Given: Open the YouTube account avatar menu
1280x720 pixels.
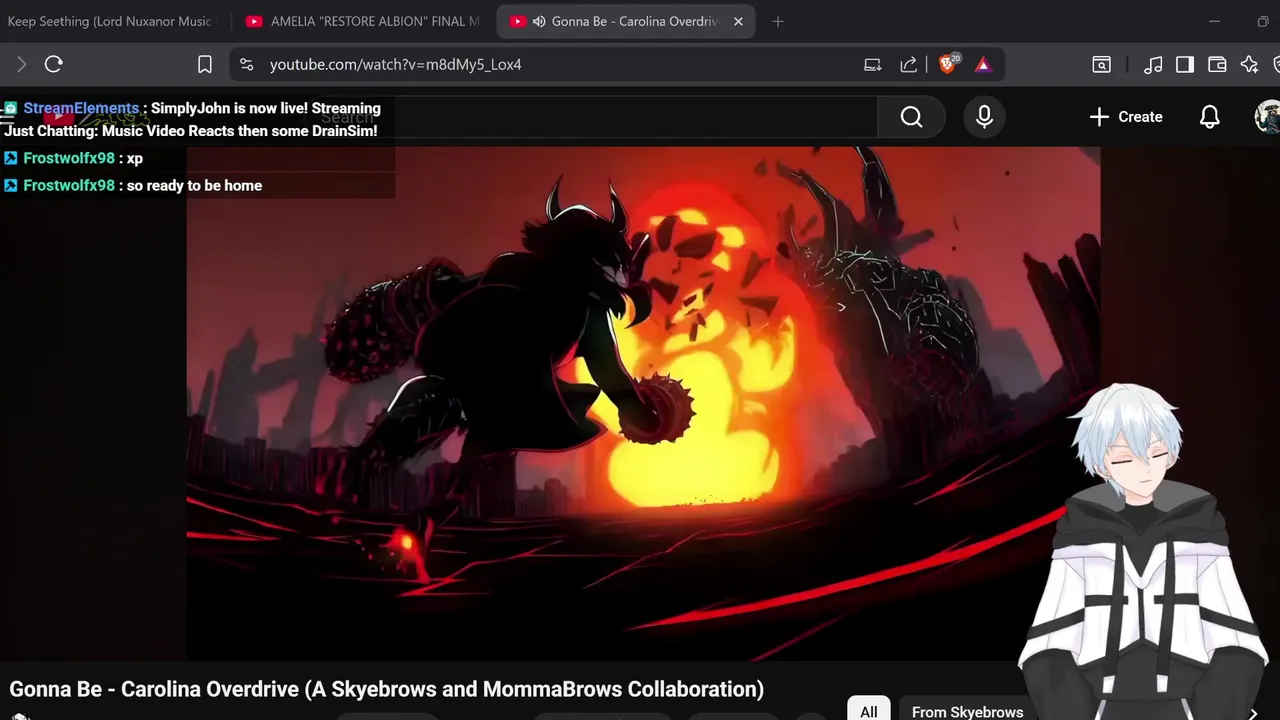Looking at the screenshot, I should 1268,117.
